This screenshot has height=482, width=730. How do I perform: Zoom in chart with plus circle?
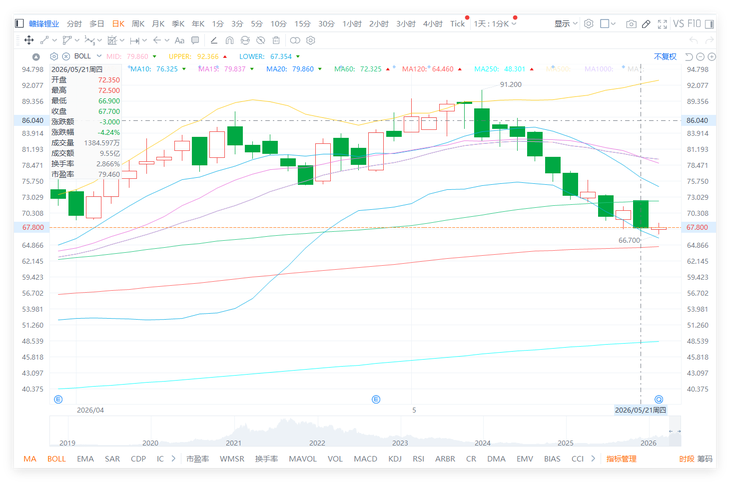tap(712, 57)
